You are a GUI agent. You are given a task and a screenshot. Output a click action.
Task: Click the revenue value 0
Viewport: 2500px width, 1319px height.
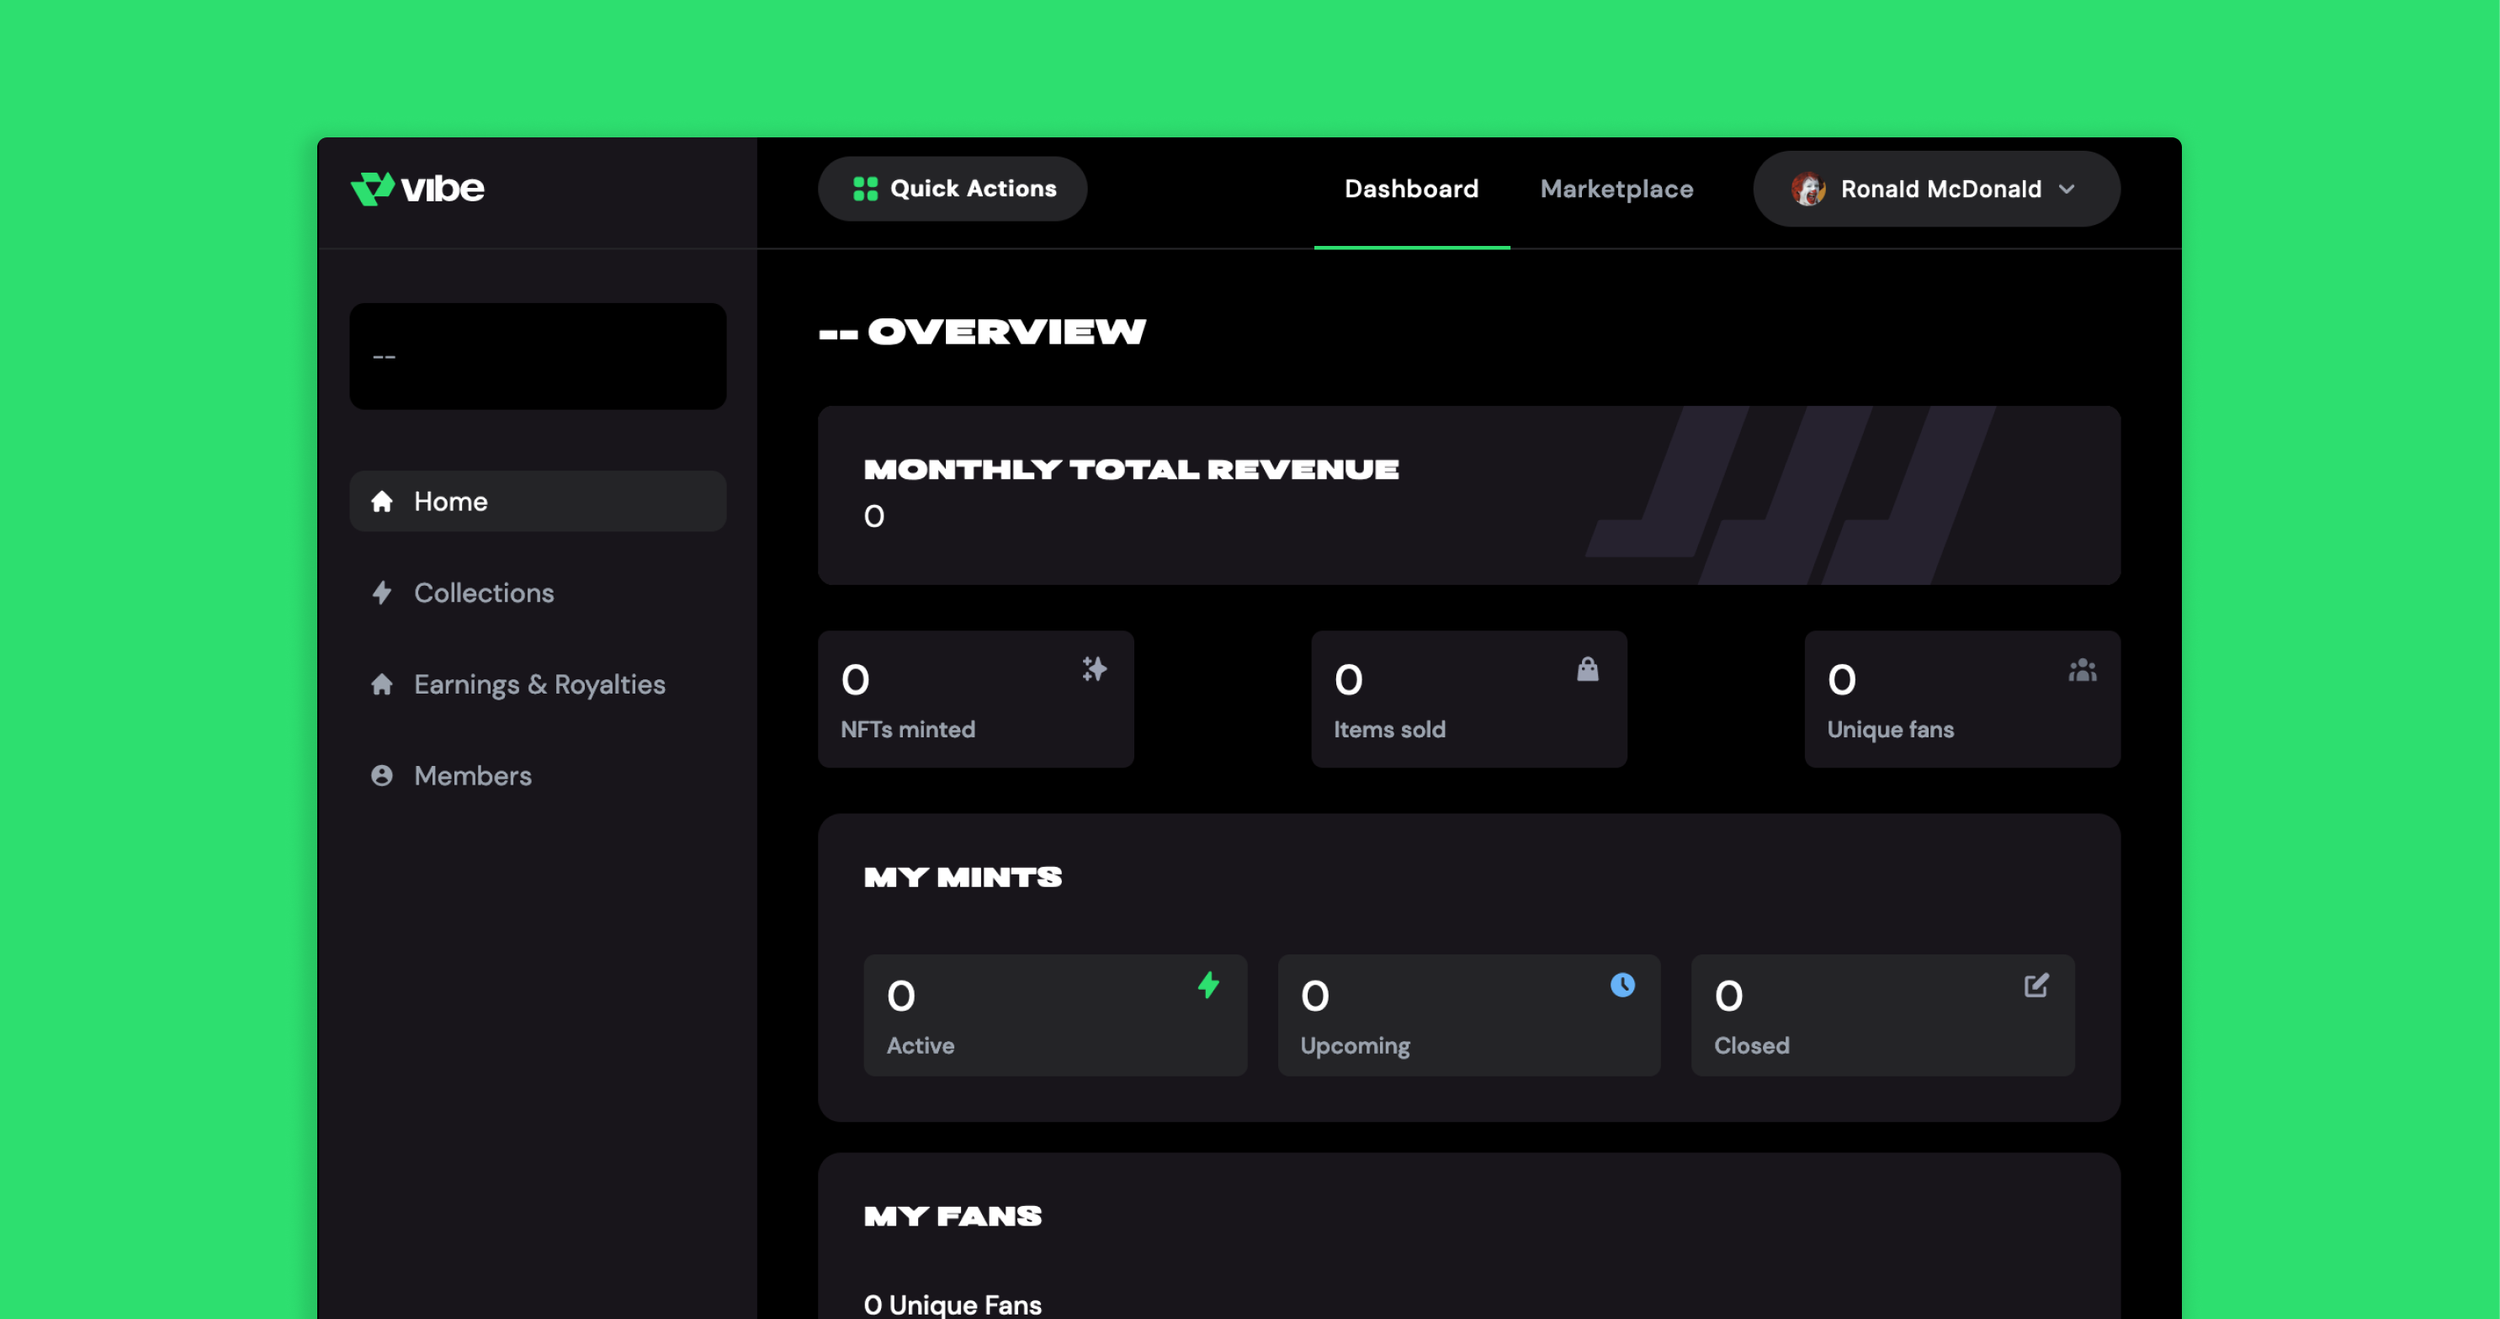click(x=874, y=516)
